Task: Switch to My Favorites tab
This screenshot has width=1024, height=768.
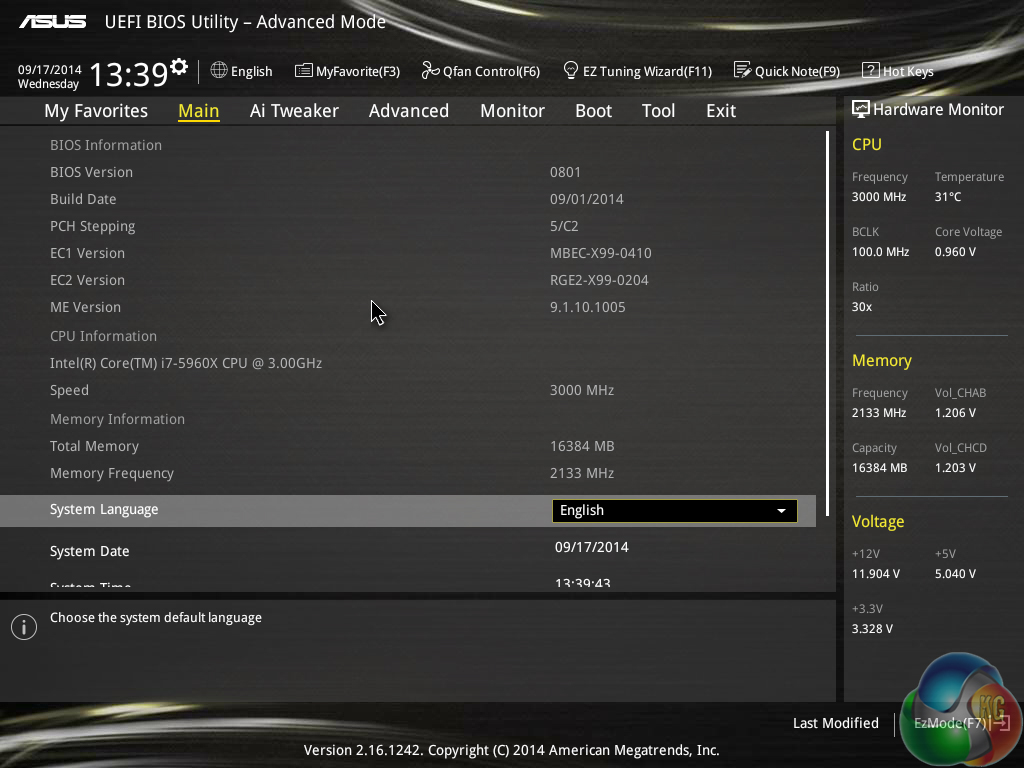Action: (x=96, y=110)
